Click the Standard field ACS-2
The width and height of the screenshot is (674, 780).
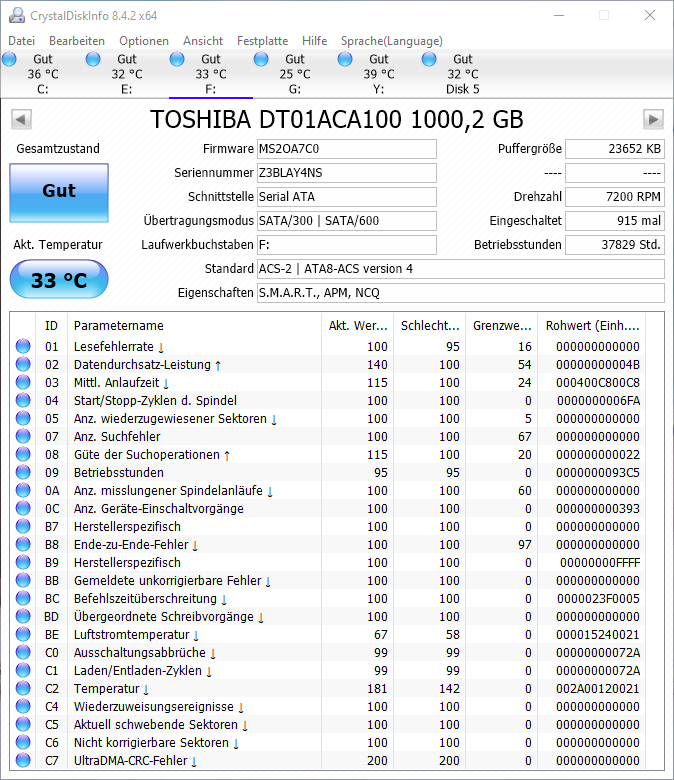(x=461, y=269)
